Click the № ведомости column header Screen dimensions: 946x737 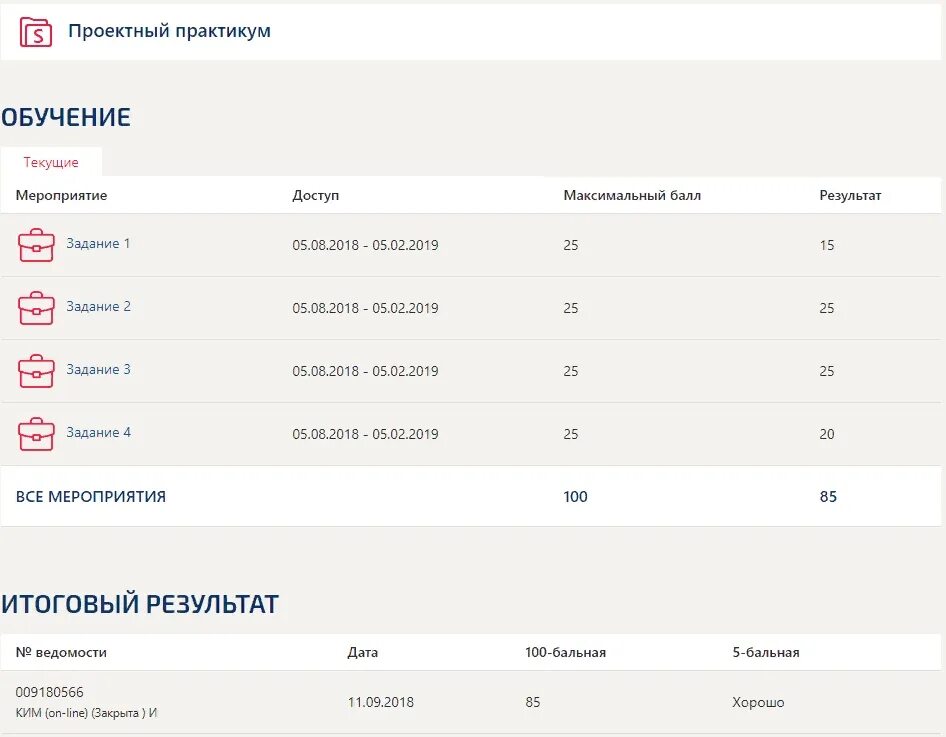pyautogui.click(x=61, y=653)
